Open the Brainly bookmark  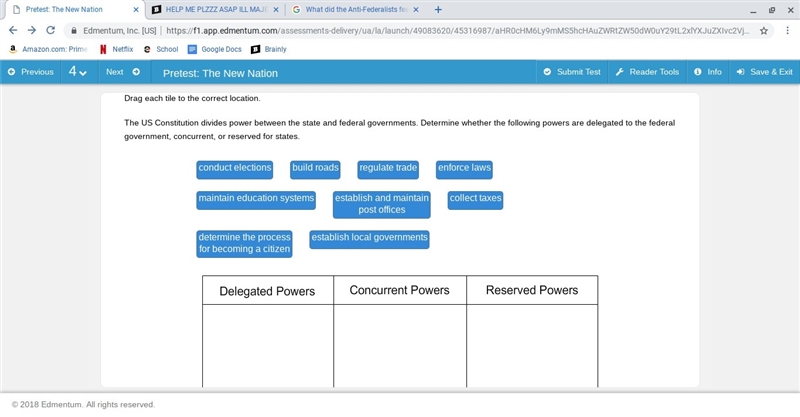pos(269,49)
